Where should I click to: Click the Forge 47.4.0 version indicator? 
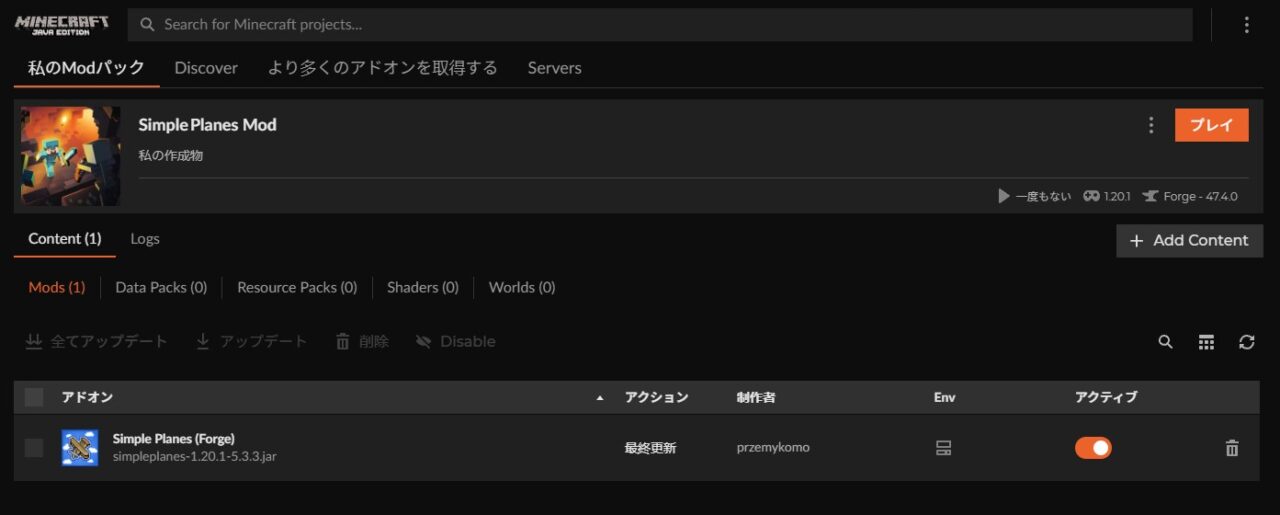(1190, 196)
